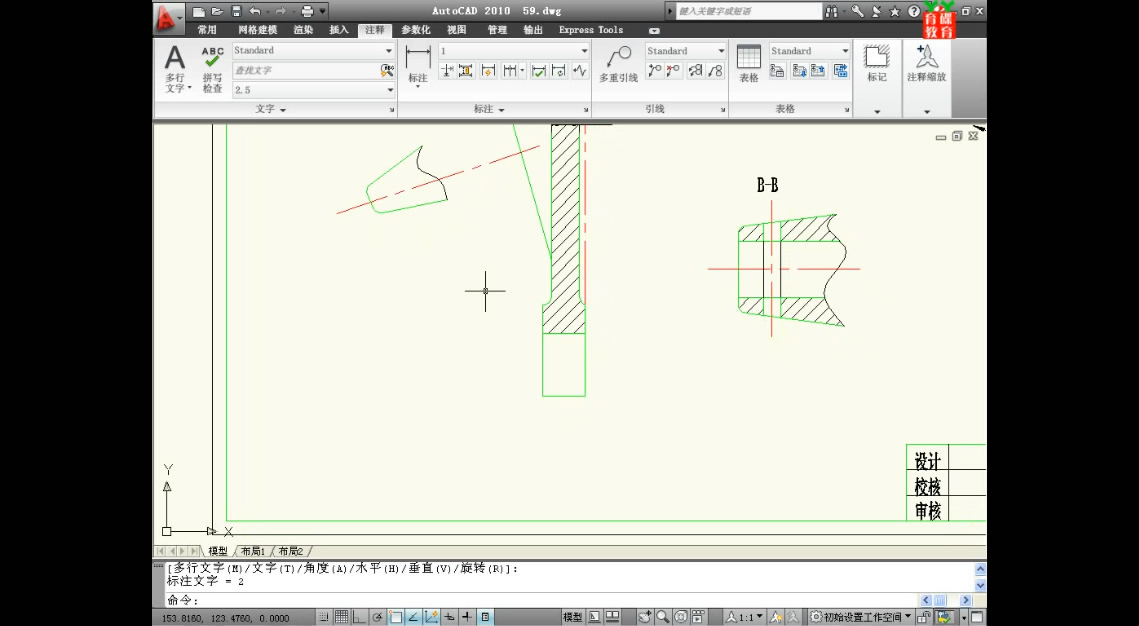1139x626 pixels.
Task: Click the zoom magnifier icon in status bar
Action: [x=662, y=617]
